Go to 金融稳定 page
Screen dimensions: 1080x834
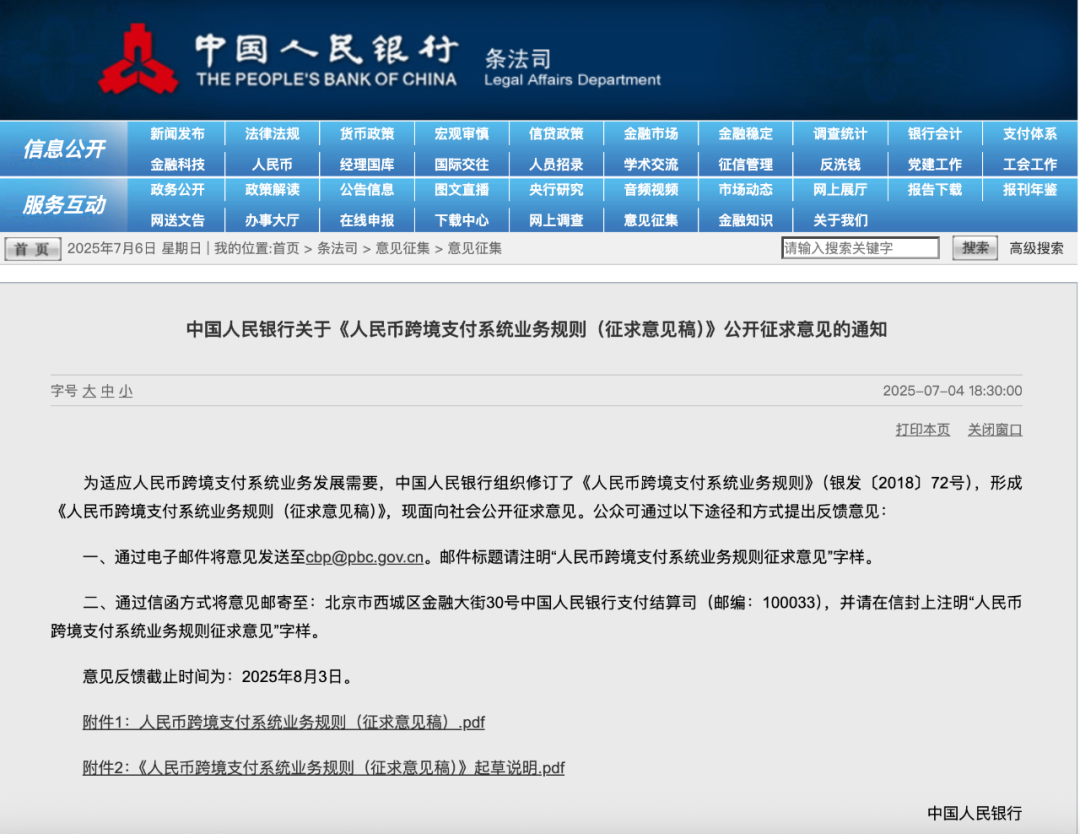coord(746,134)
